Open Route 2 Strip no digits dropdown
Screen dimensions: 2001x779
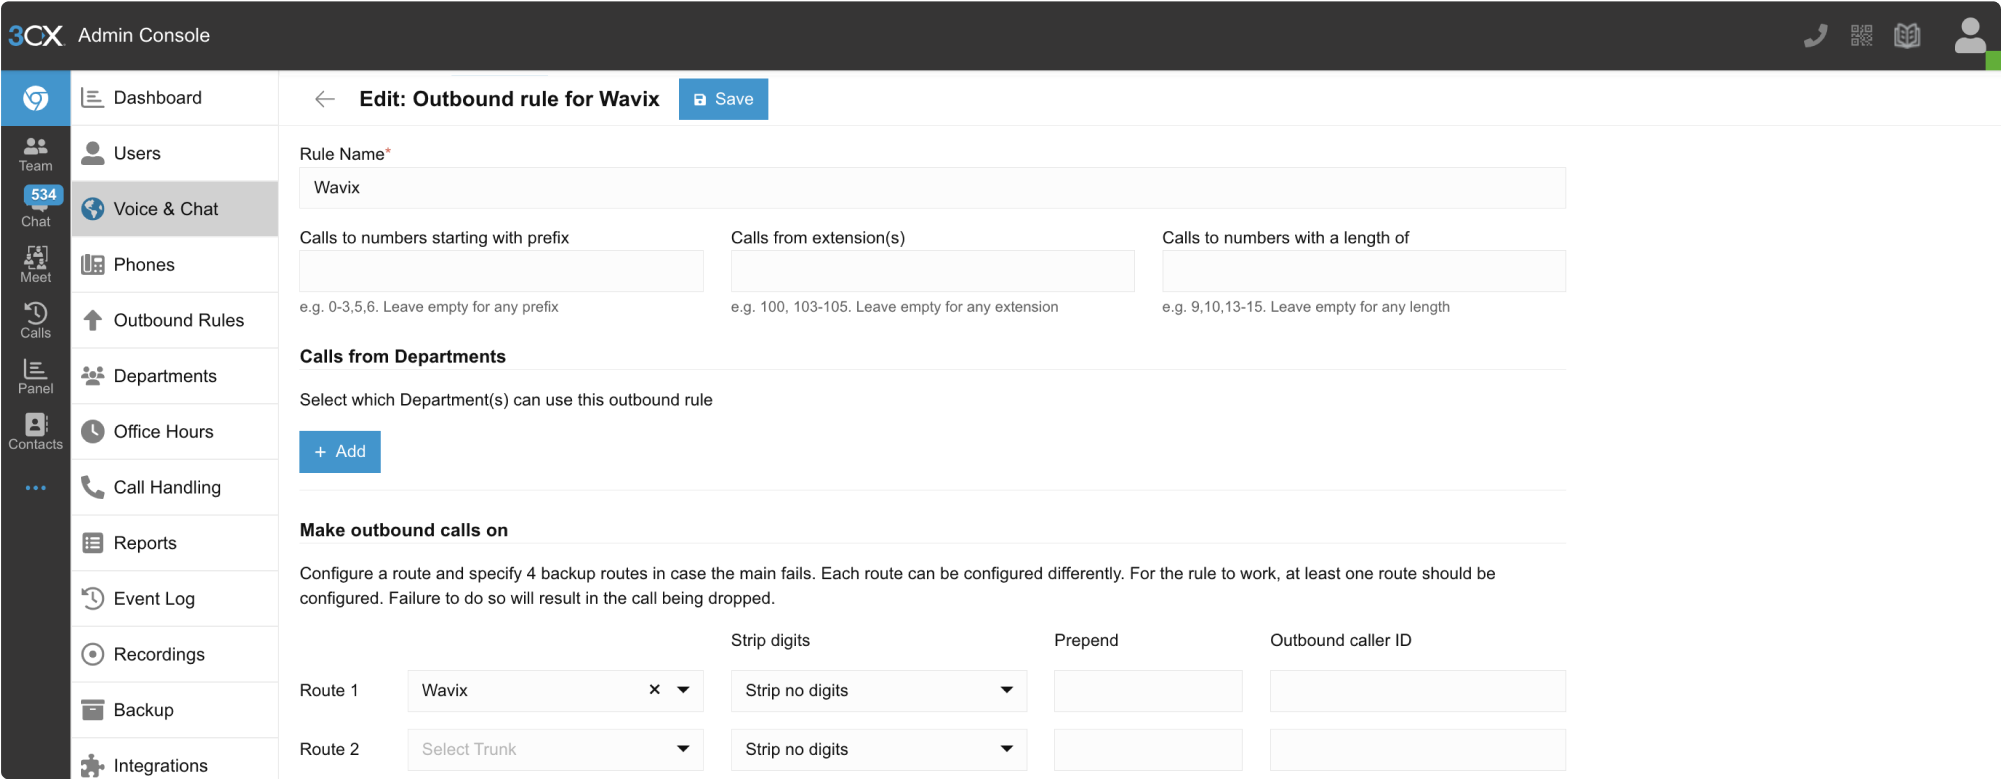pos(879,750)
